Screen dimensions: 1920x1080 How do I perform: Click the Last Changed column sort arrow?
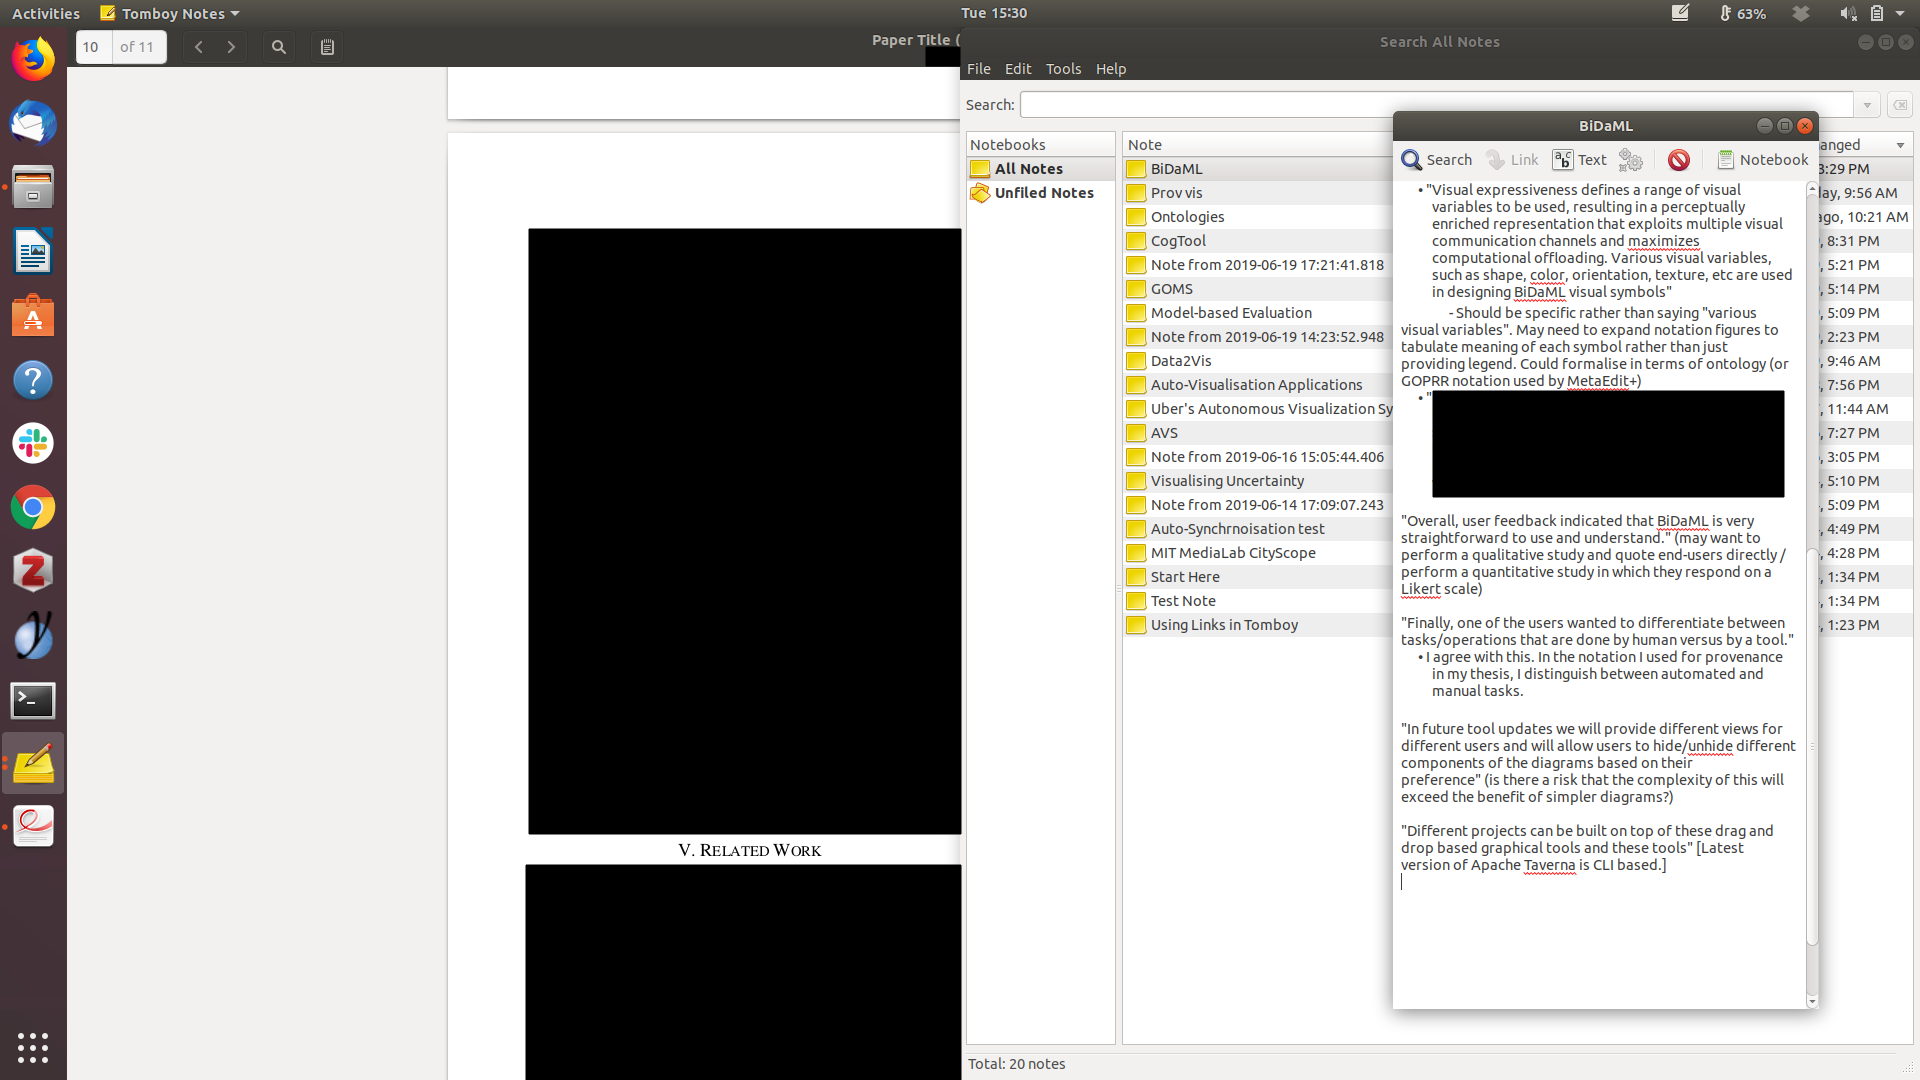tap(1900, 145)
